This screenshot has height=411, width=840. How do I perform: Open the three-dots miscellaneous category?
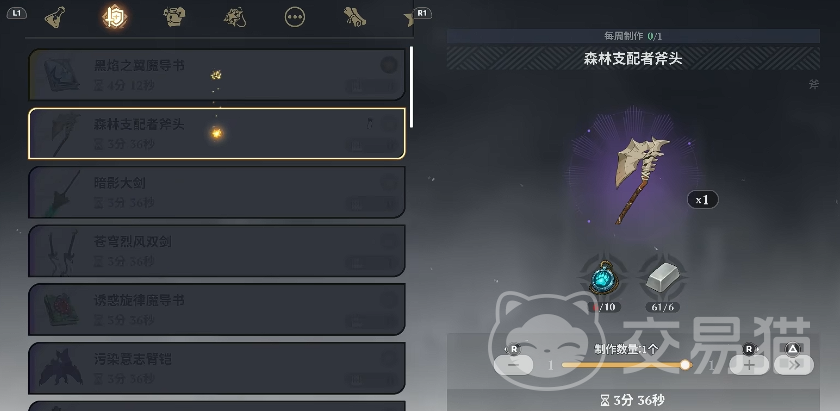[x=295, y=17]
